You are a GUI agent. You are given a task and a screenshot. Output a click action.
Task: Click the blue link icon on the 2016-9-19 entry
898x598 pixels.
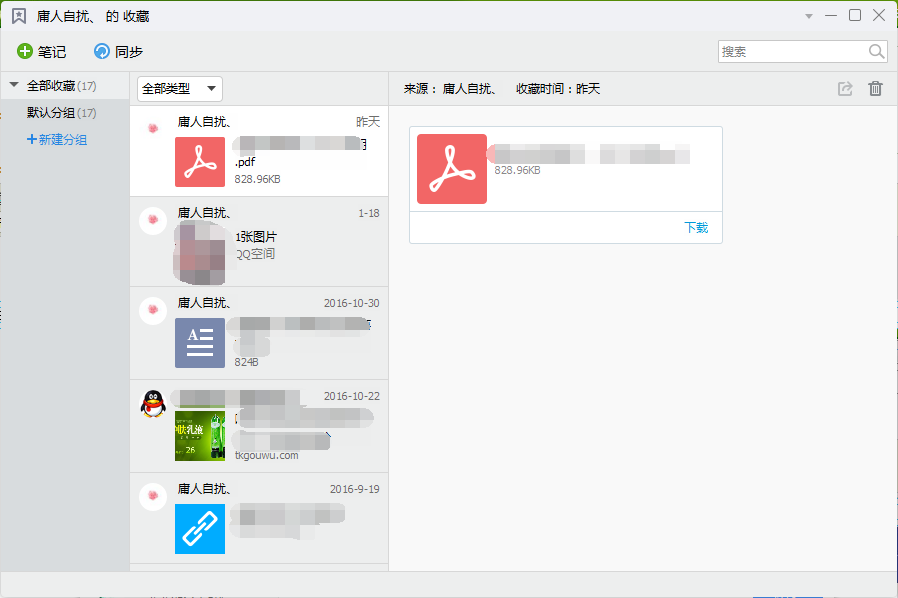click(200, 528)
